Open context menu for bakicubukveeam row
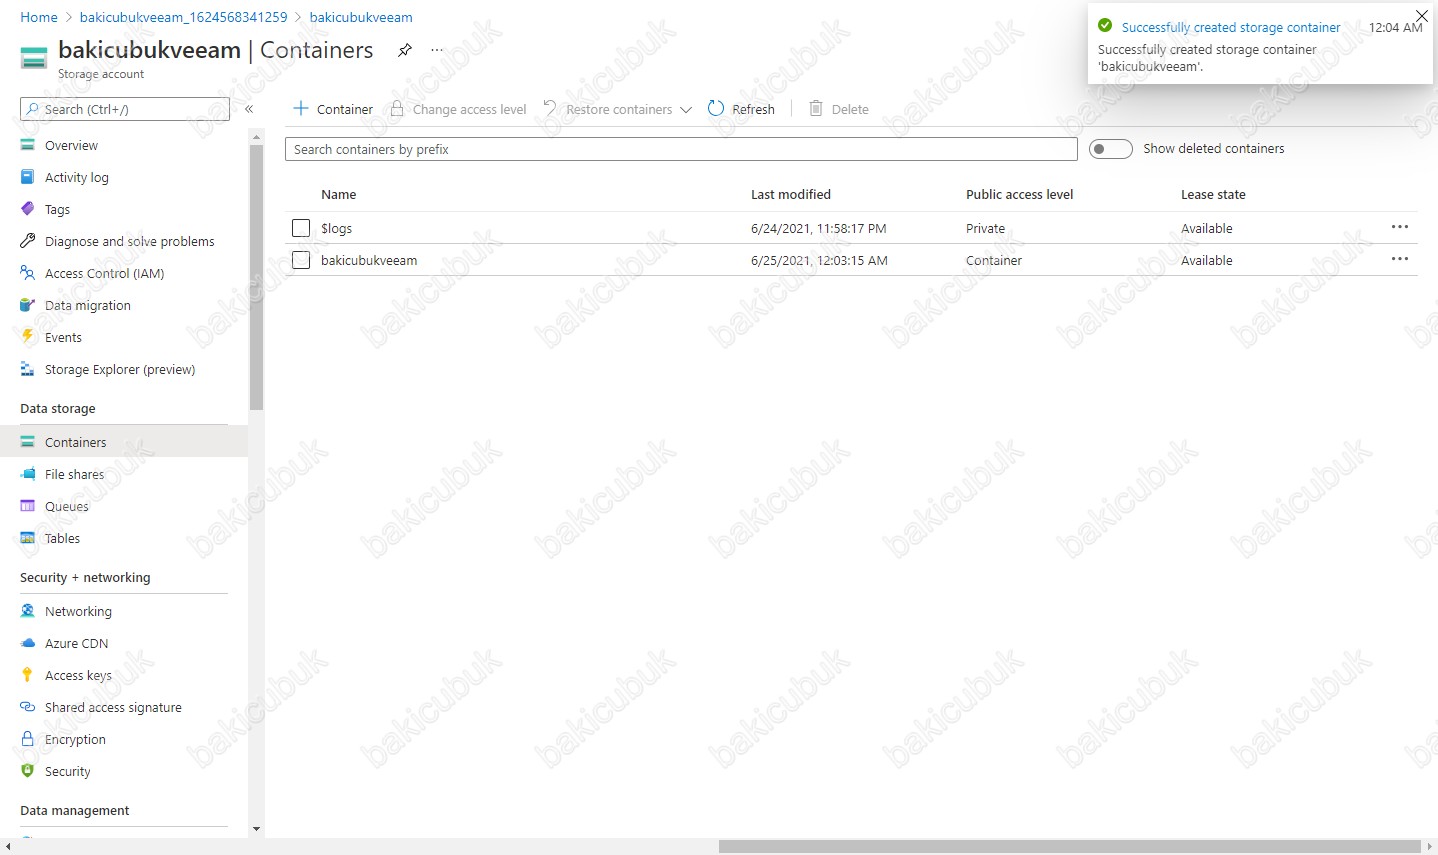This screenshot has height=855, width=1438. coord(1400,259)
